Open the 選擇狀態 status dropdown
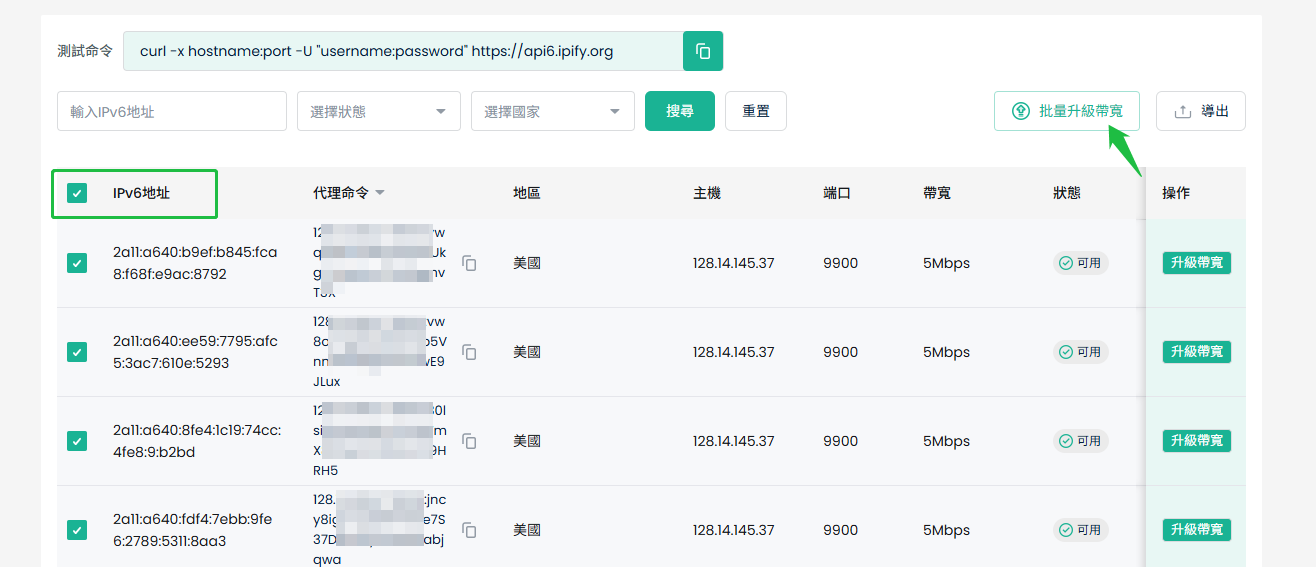Viewport: 1316px width, 567px height. (x=379, y=111)
